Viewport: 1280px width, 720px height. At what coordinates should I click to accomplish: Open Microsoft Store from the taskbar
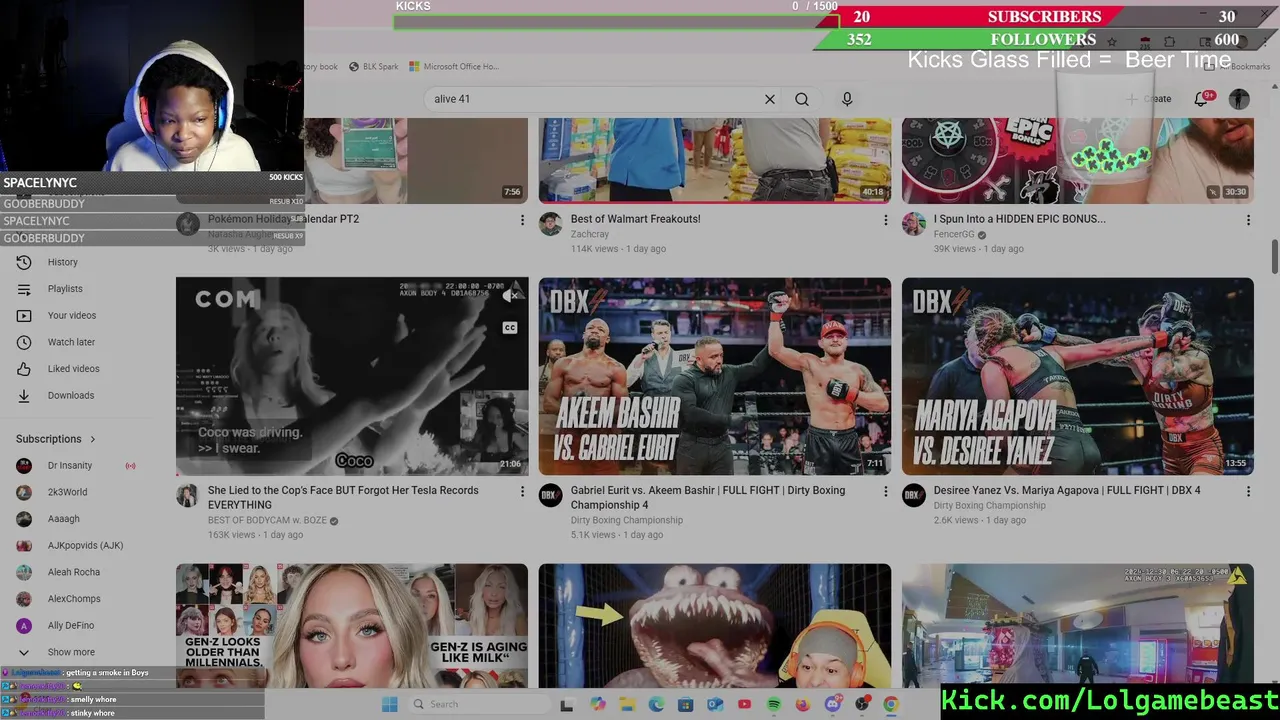685,704
